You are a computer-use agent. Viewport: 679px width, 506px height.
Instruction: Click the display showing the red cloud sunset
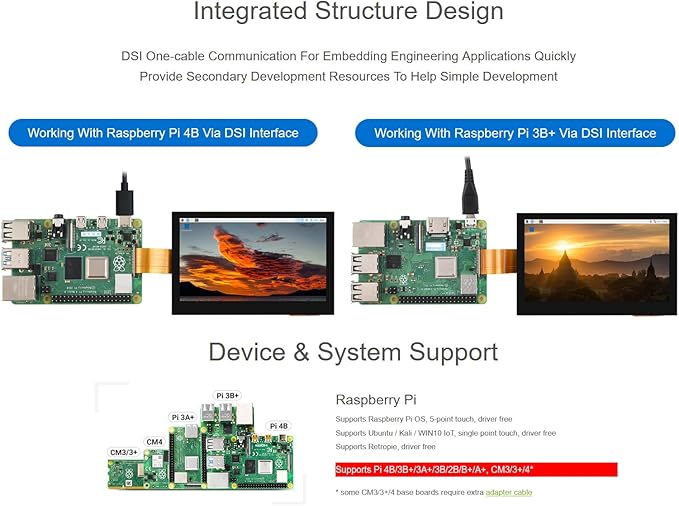(x=253, y=263)
